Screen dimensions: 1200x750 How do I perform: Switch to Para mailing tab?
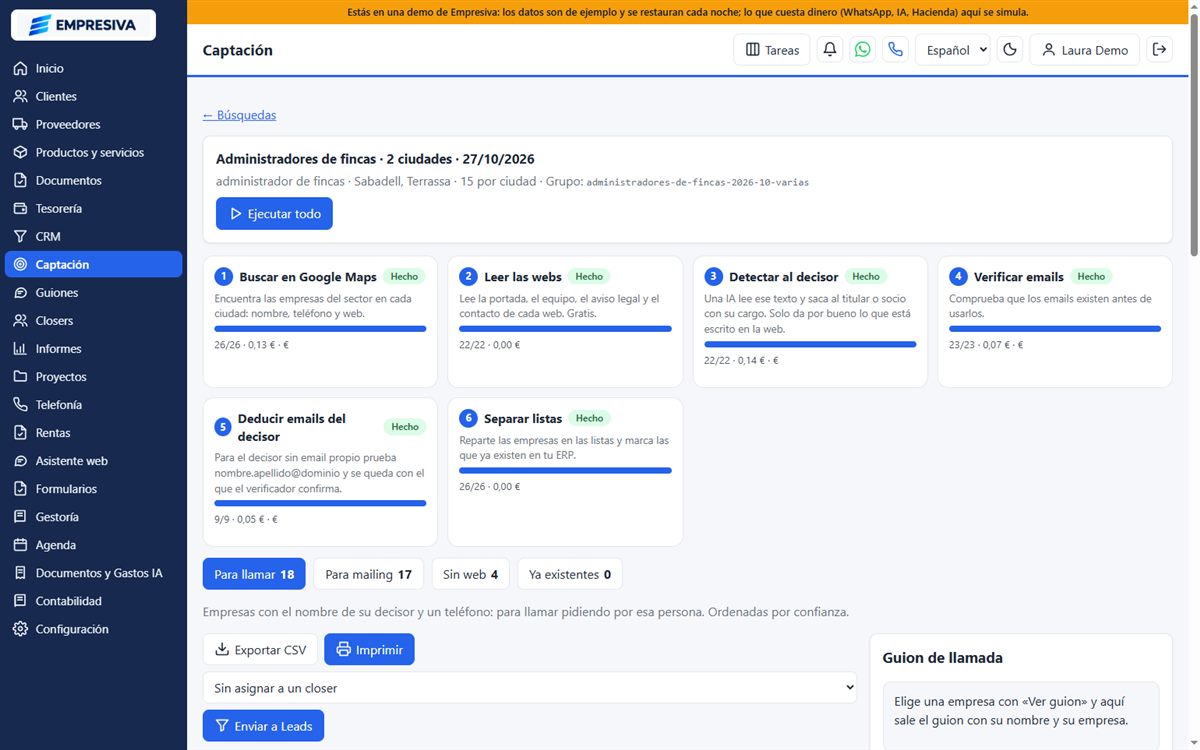point(368,574)
